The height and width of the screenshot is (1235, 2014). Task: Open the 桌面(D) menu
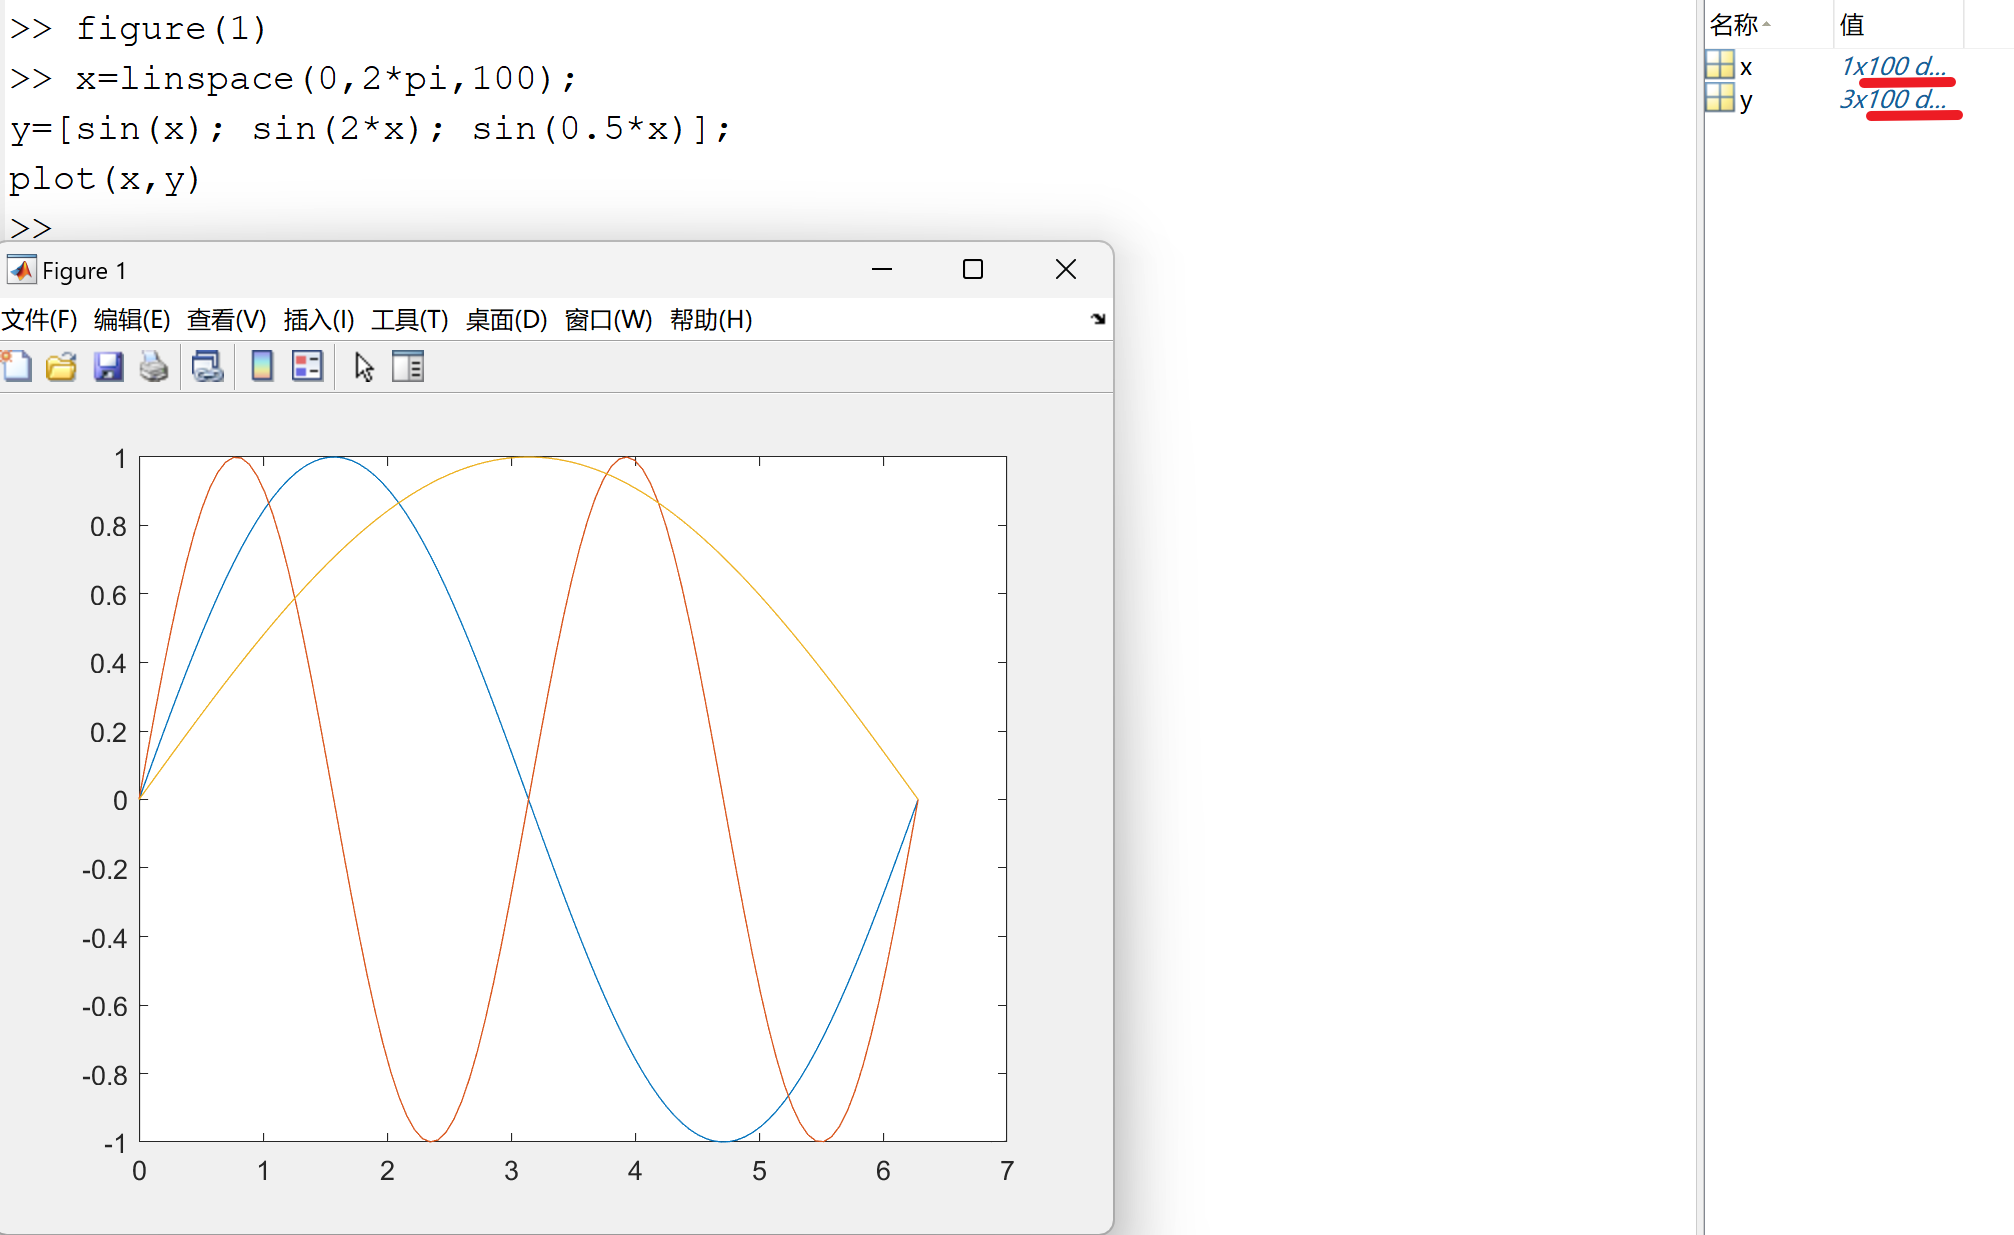(x=507, y=320)
